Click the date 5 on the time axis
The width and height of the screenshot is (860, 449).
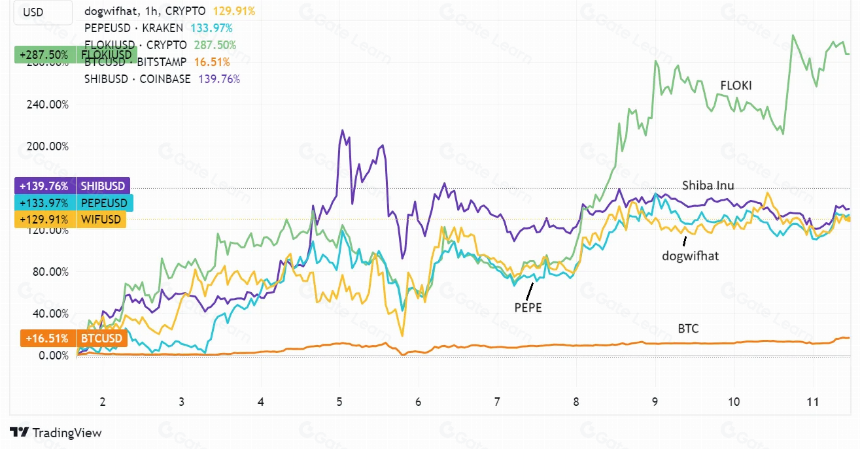340,402
